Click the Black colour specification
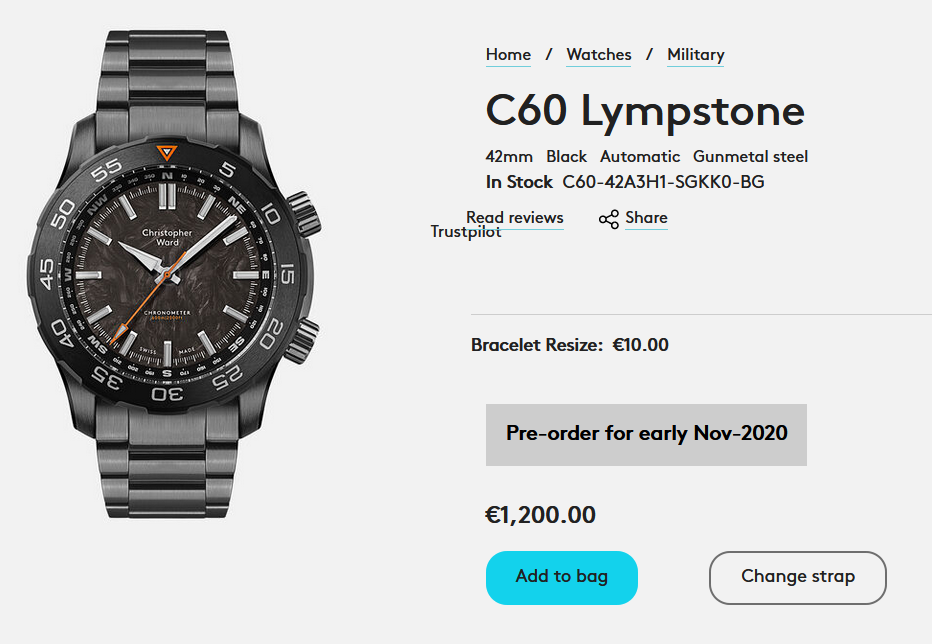932x644 pixels. [567, 157]
